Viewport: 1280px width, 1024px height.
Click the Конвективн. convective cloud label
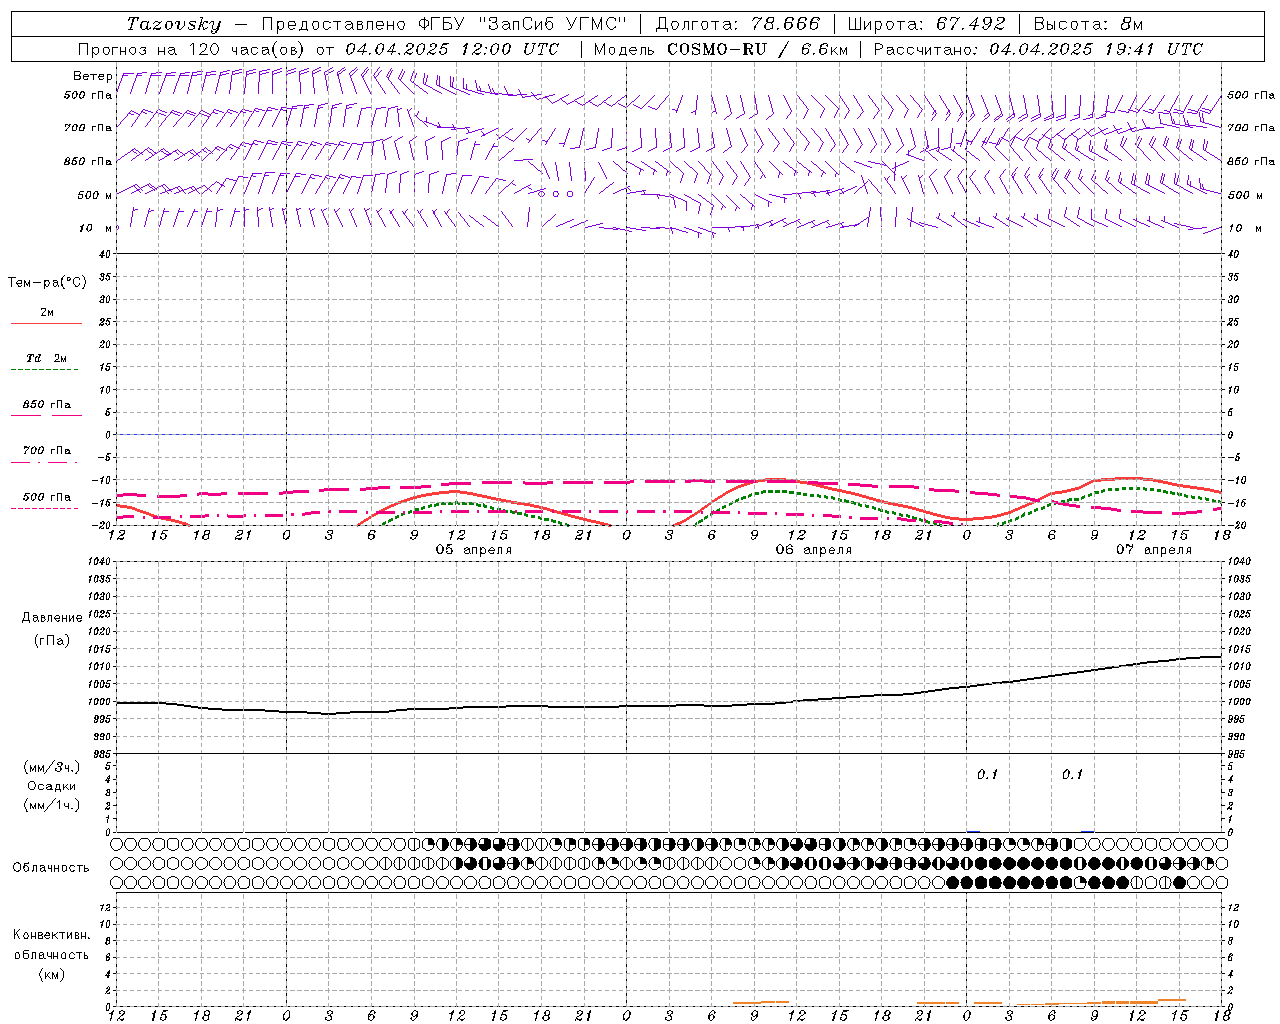click(x=51, y=935)
